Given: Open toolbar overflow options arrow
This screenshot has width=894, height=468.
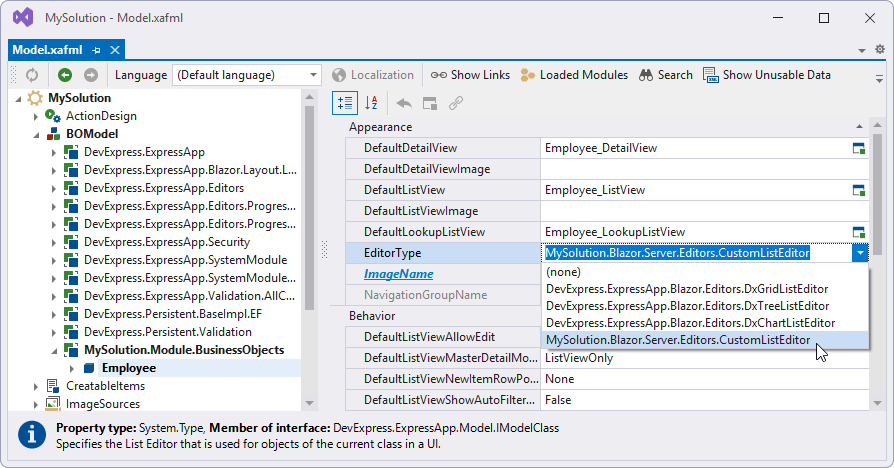Looking at the screenshot, I should 879,78.
